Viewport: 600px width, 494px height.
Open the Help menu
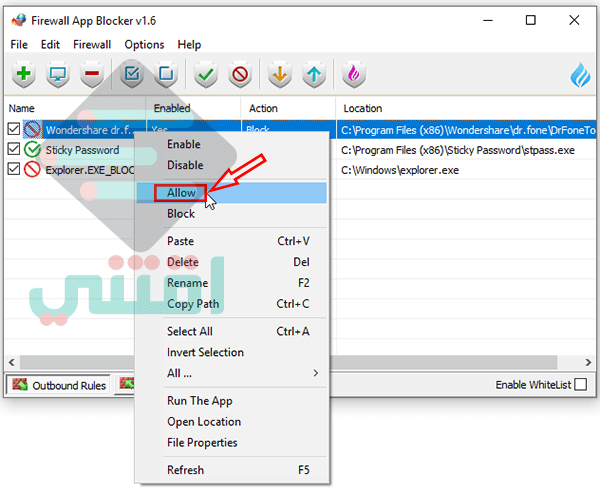coord(189,44)
